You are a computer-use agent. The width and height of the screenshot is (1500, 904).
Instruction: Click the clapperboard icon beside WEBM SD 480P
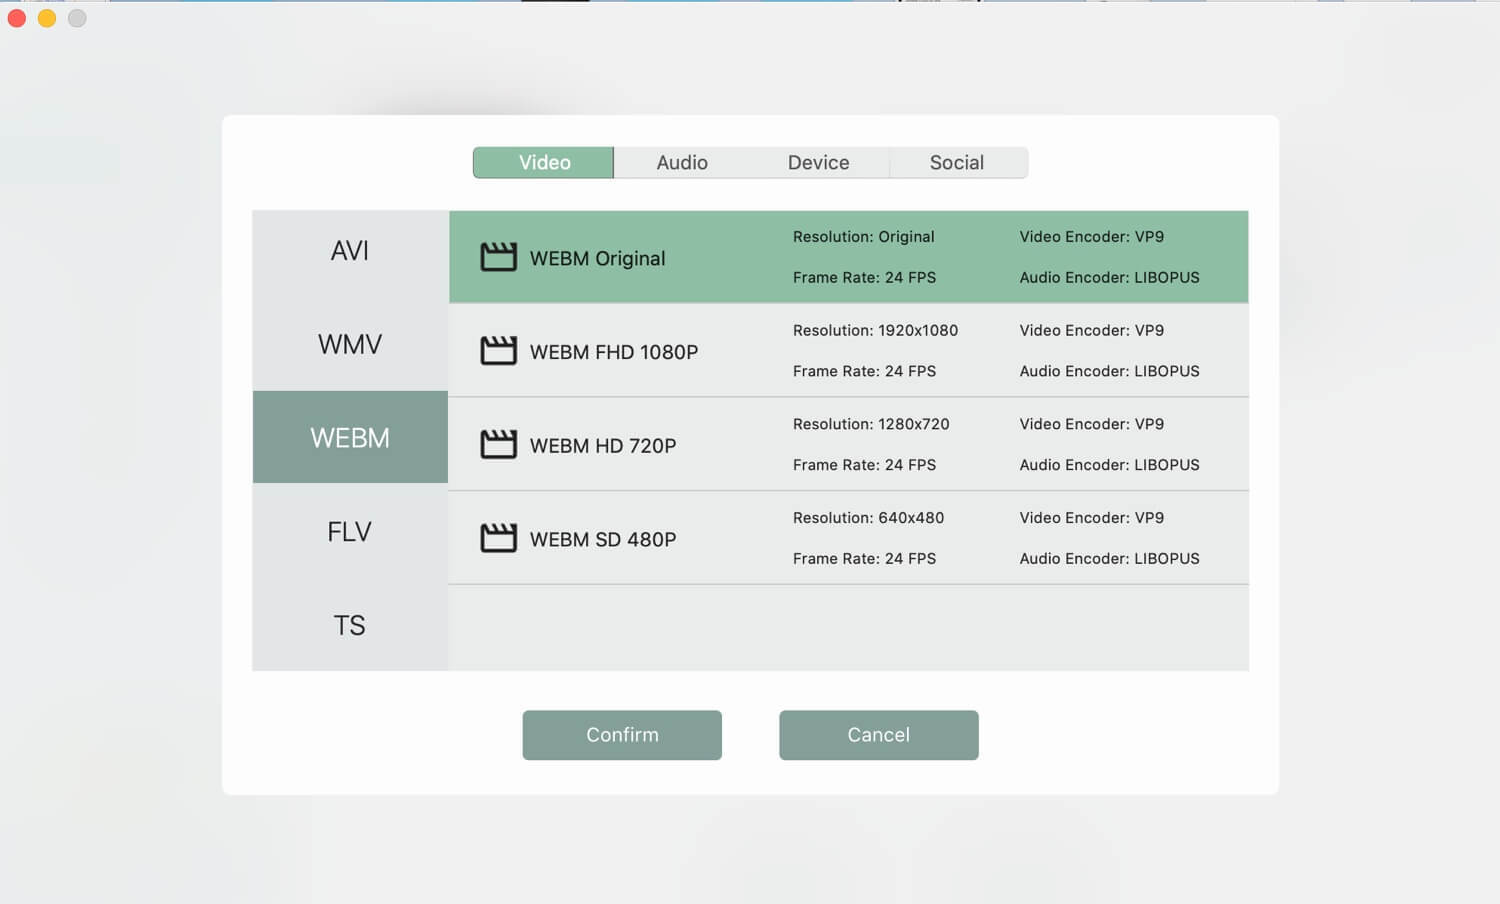(x=498, y=538)
